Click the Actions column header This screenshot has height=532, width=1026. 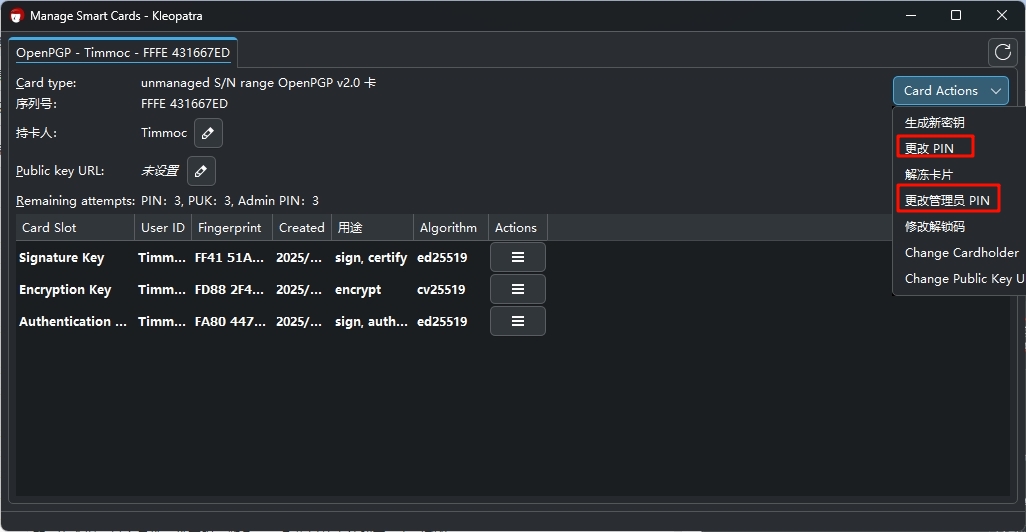click(x=518, y=228)
